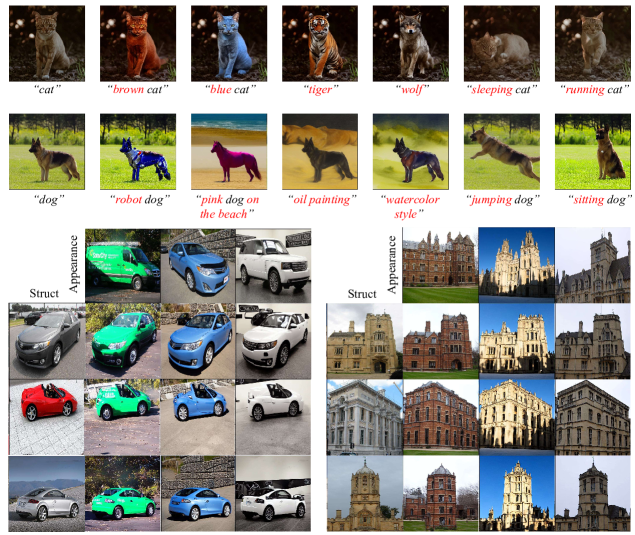
Task: Open the gray sedan structure image
Action: tap(47, 341)
